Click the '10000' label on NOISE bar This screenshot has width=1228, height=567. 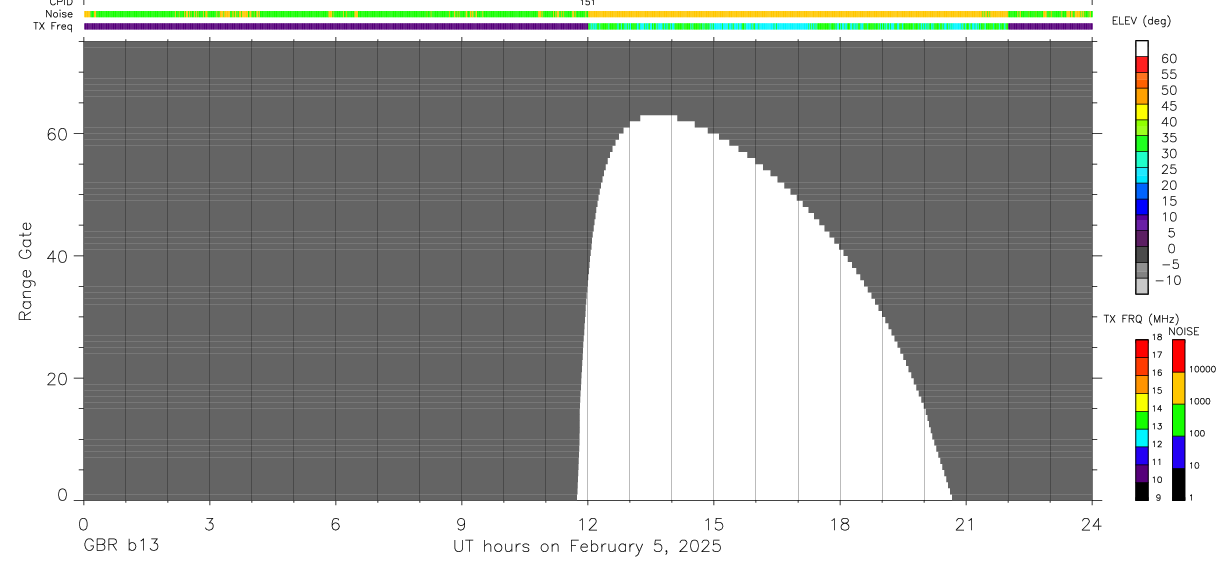[1203, 370]
